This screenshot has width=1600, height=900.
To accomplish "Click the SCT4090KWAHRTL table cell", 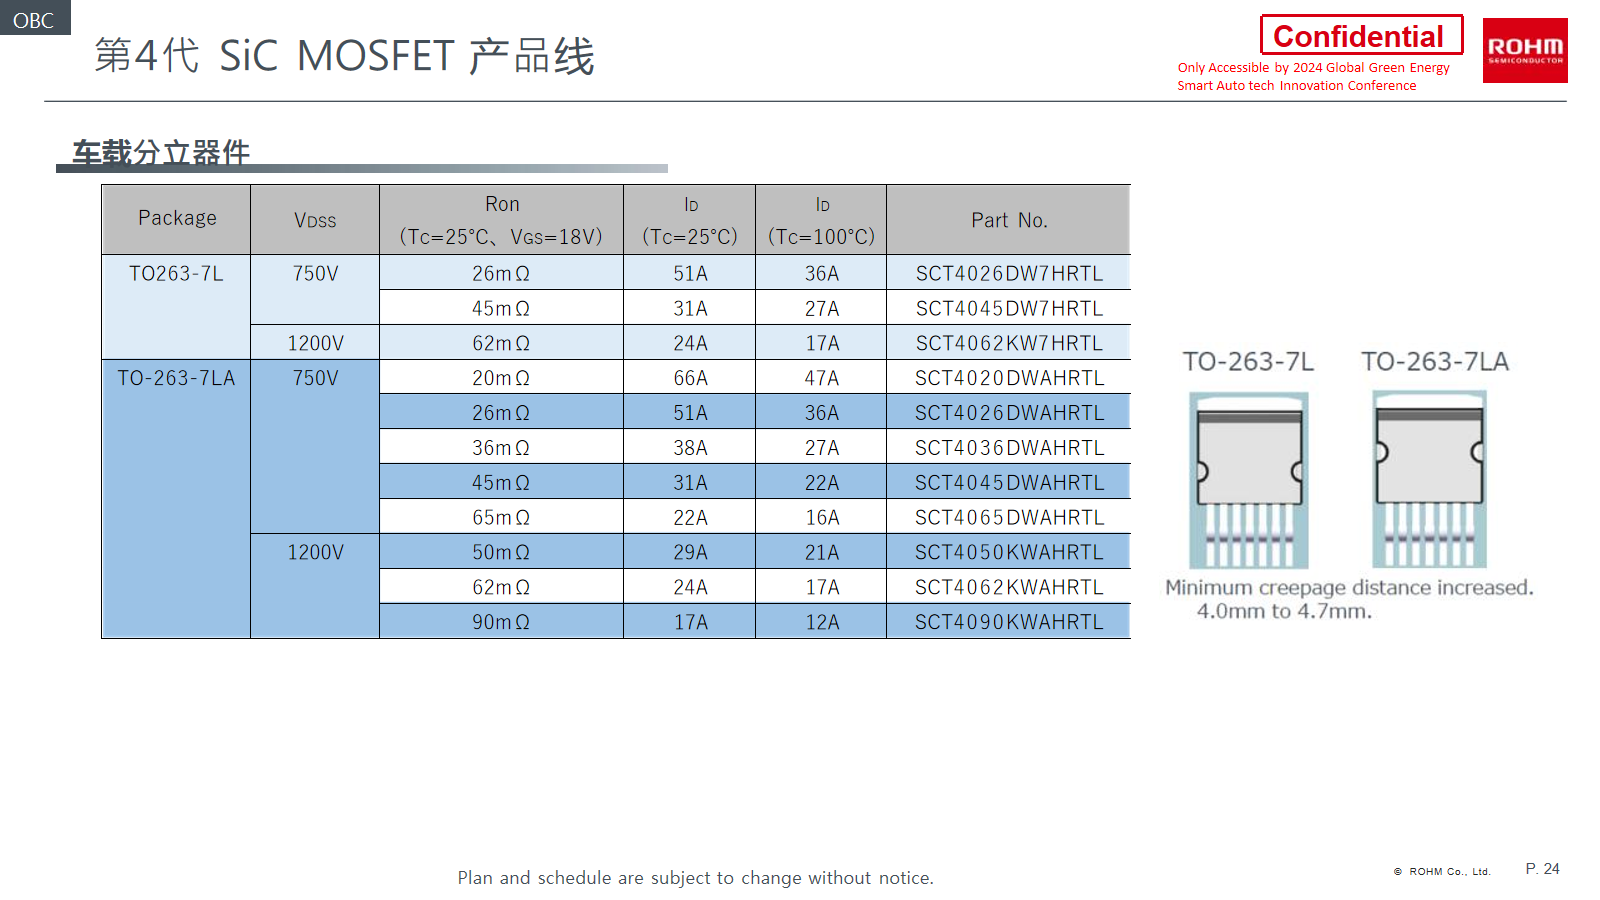I will point(1008,622).
